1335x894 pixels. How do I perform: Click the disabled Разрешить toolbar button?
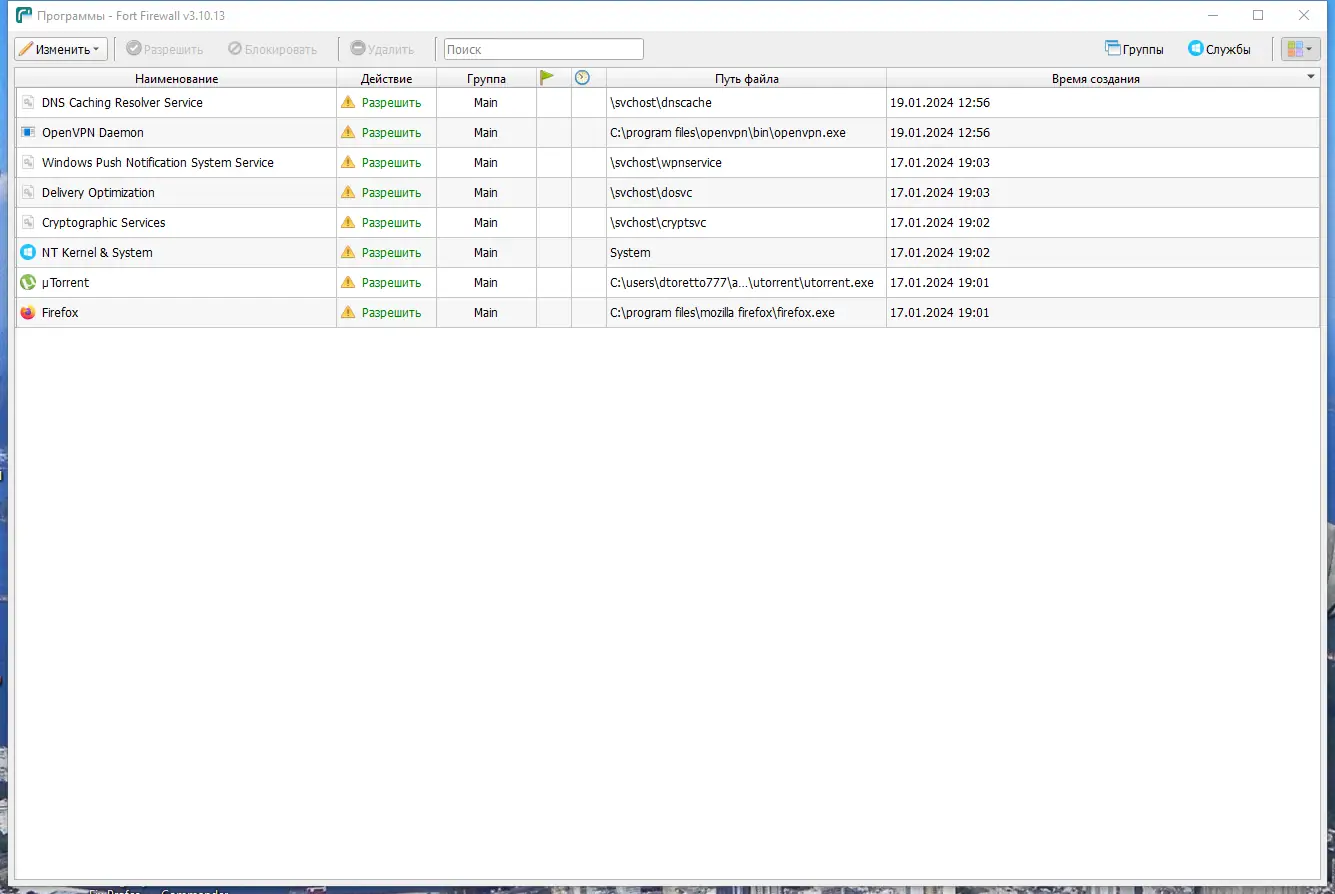pos(164,49)
